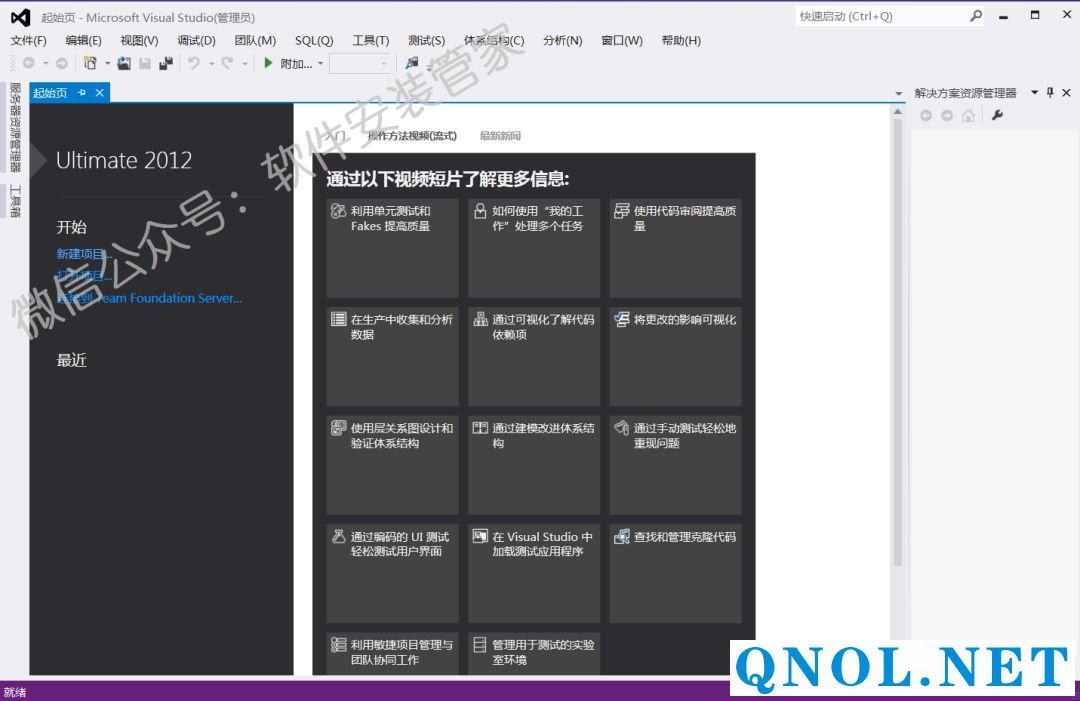The width and height of the screenshot is (1080, 701).
Task: Click the Quick Launch magnifier icon
Action: (x=976, y=16)
